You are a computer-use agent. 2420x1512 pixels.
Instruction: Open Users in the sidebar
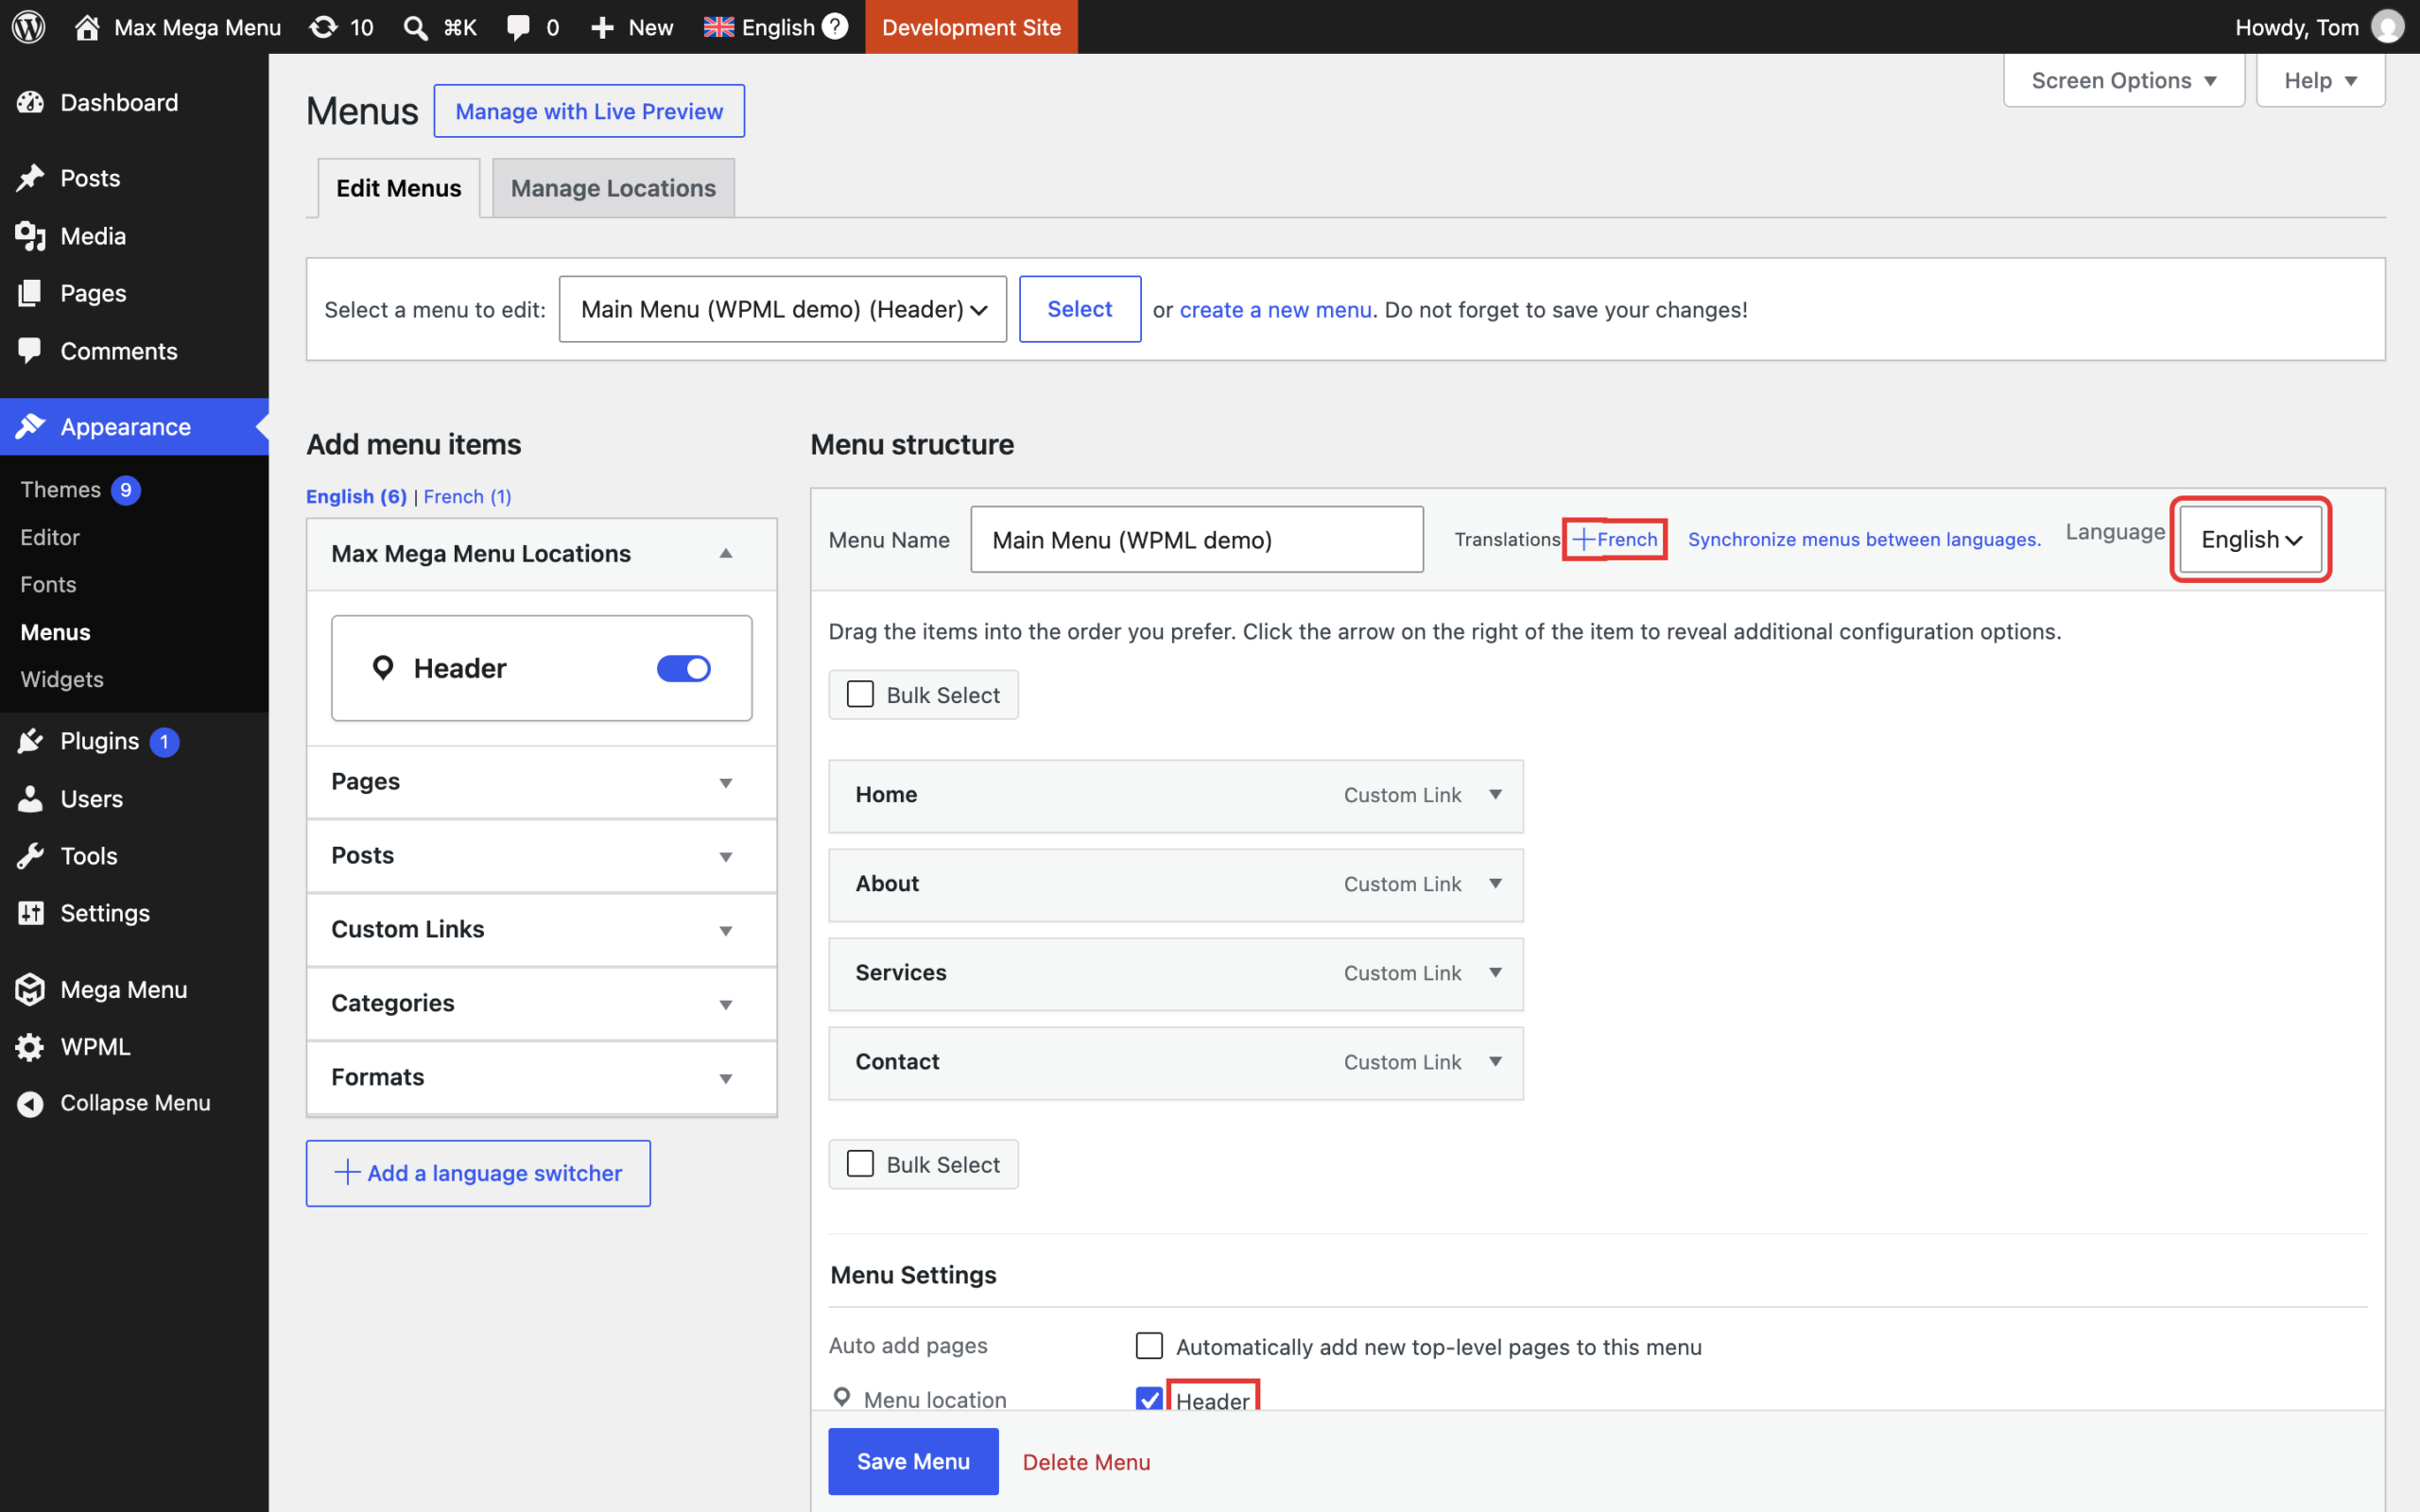134,799
